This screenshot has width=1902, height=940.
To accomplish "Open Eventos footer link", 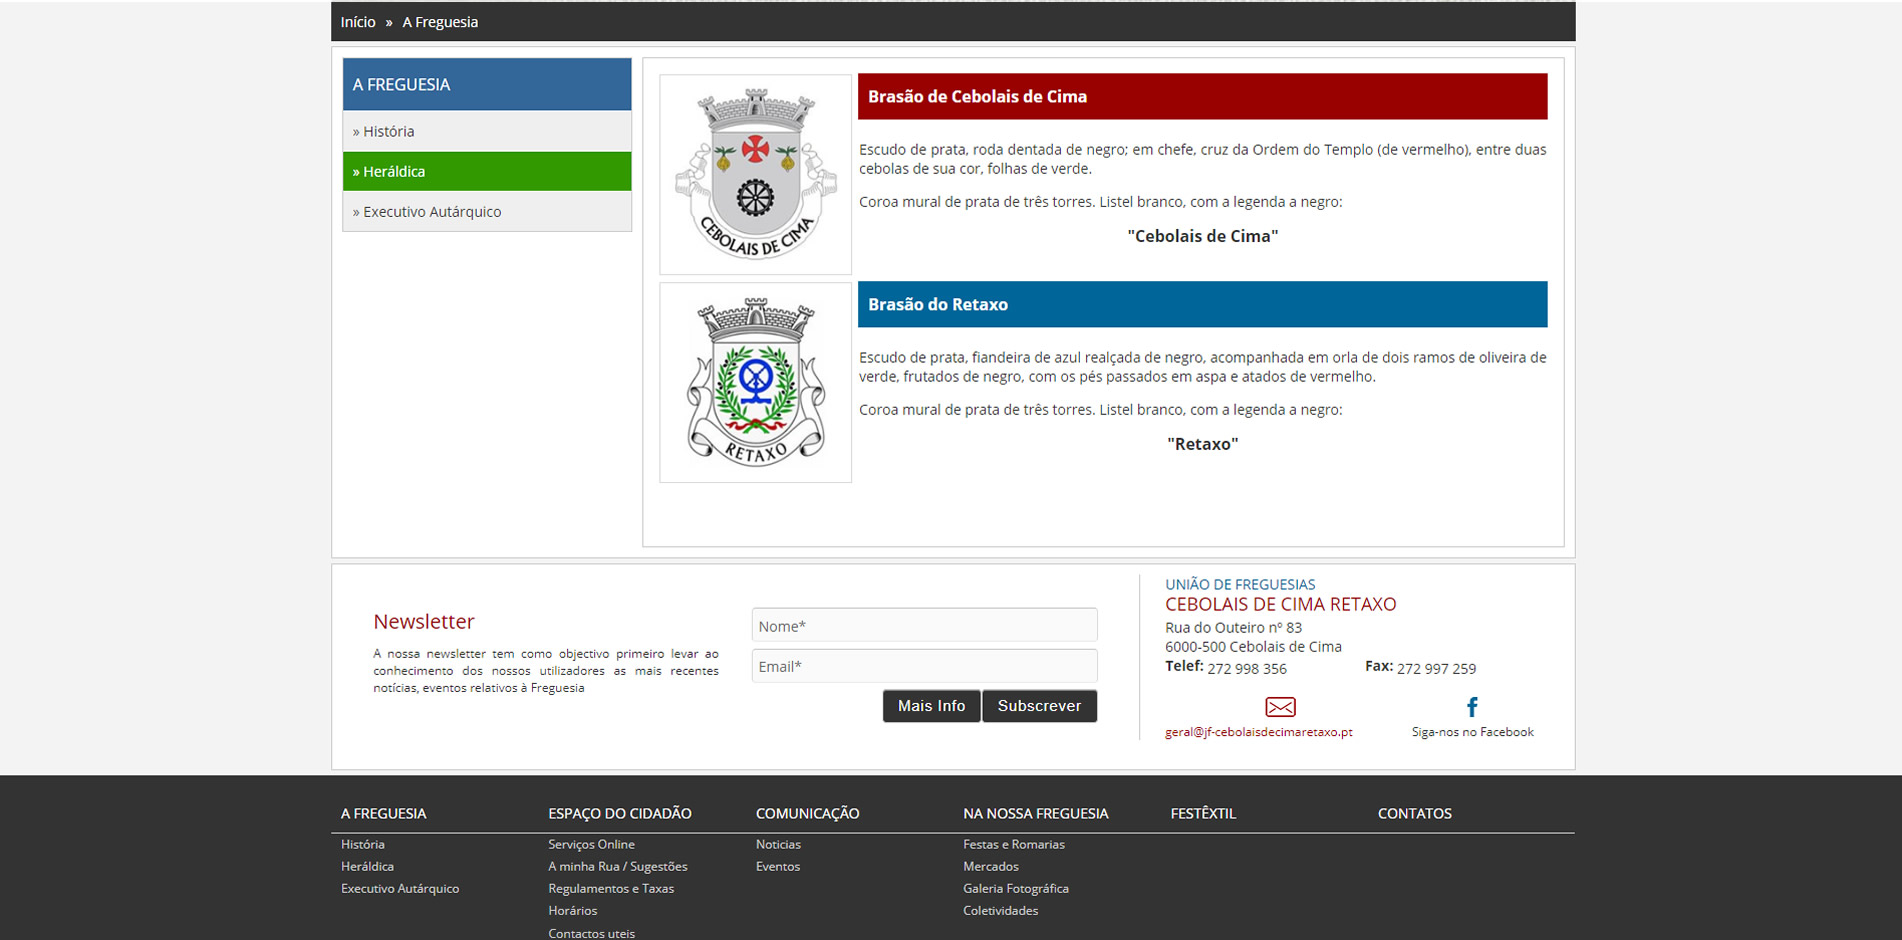I will [x=778, y=866].
